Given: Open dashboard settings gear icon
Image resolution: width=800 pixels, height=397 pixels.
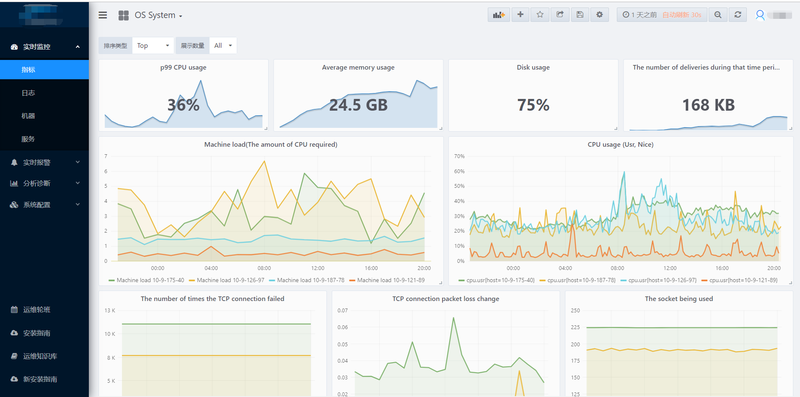Looking at the screenshot, I should [x=599, y=15].
